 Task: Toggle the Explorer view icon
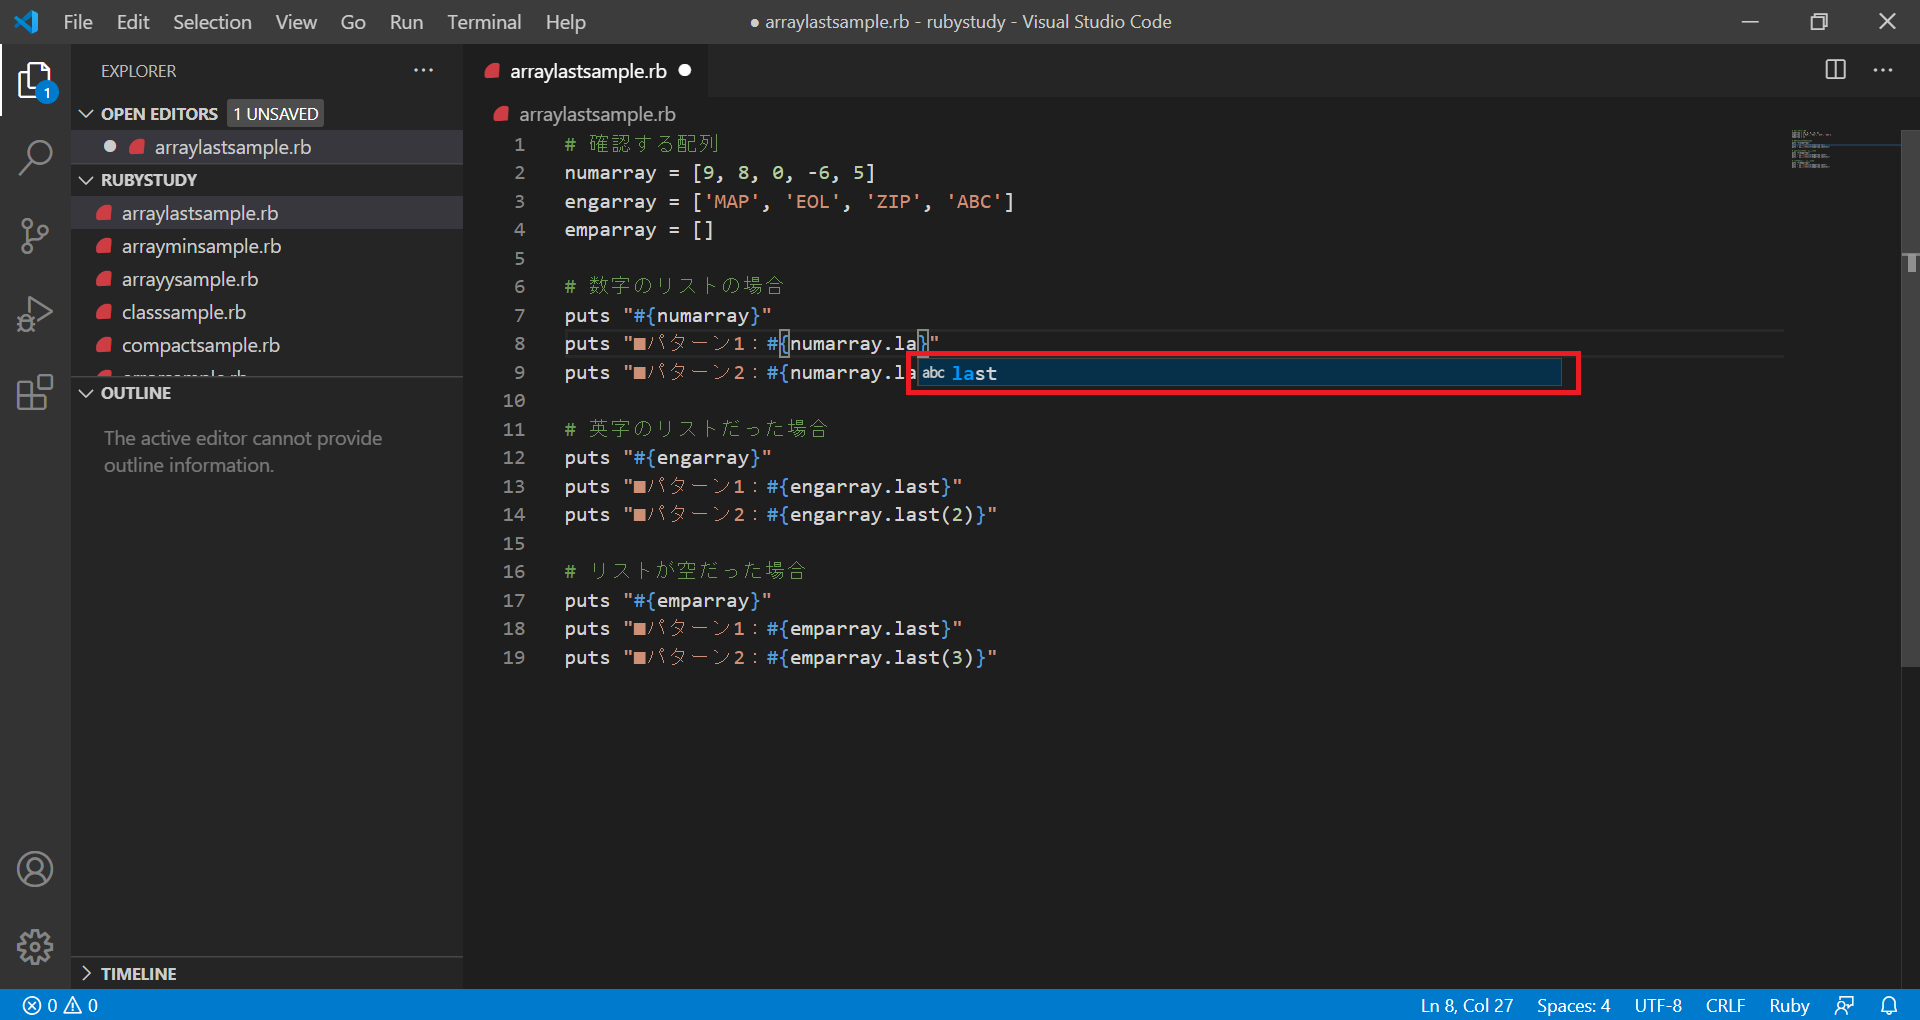[x=35, y=80]
